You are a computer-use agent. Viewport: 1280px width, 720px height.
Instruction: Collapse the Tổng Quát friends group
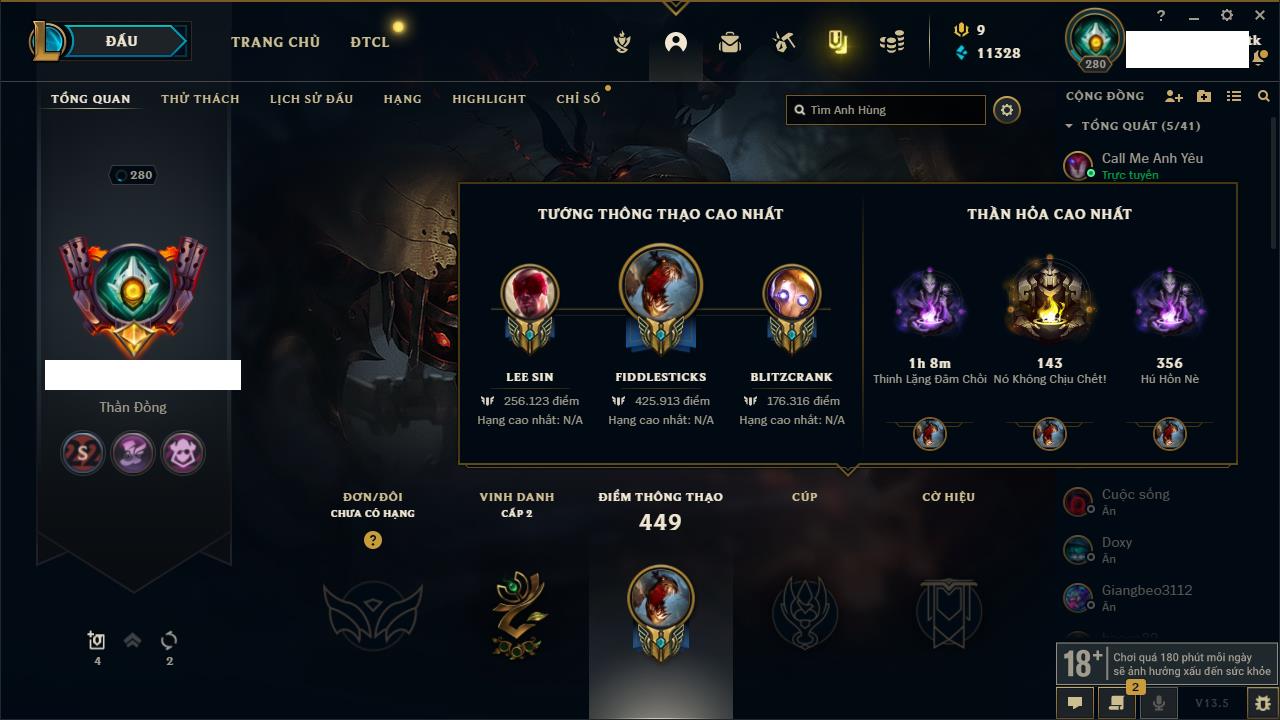[1069, 126]
